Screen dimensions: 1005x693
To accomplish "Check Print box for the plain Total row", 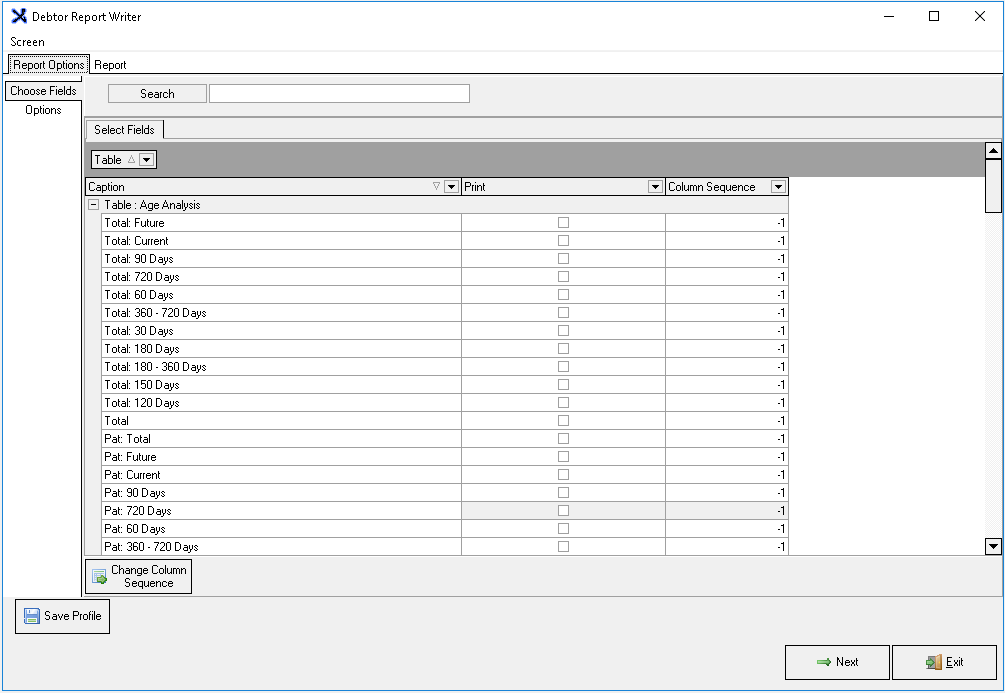I will click(563, 421).
